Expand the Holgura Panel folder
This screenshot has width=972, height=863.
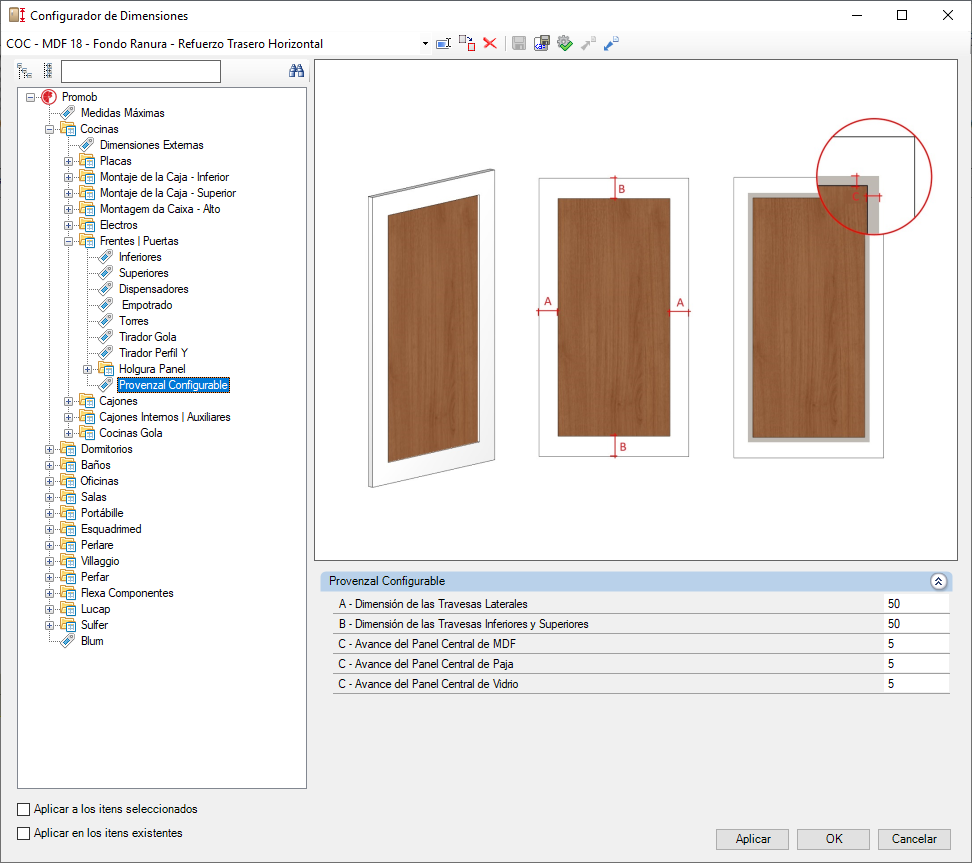pos(88,370)
